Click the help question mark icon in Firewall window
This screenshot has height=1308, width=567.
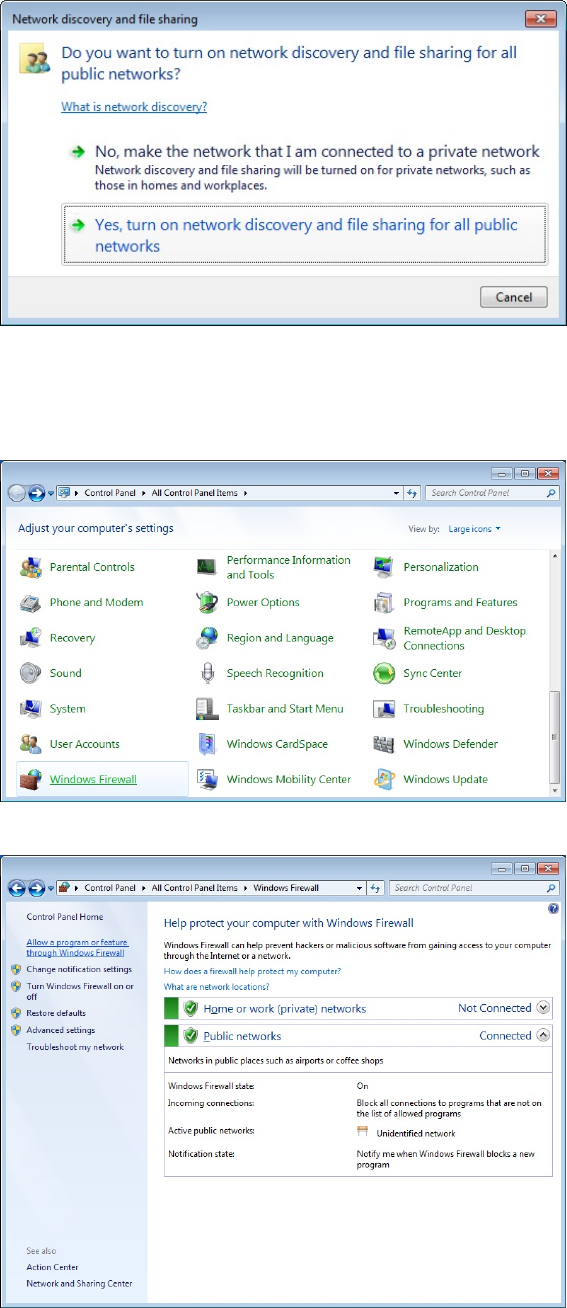coord(553,909)
